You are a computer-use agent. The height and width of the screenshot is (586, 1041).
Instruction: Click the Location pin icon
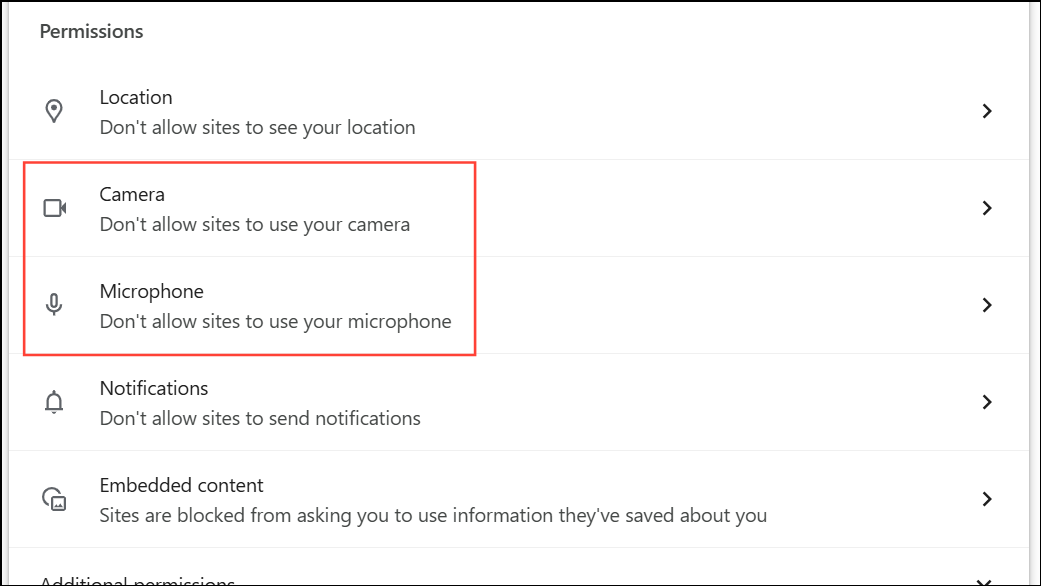(54, 111)
